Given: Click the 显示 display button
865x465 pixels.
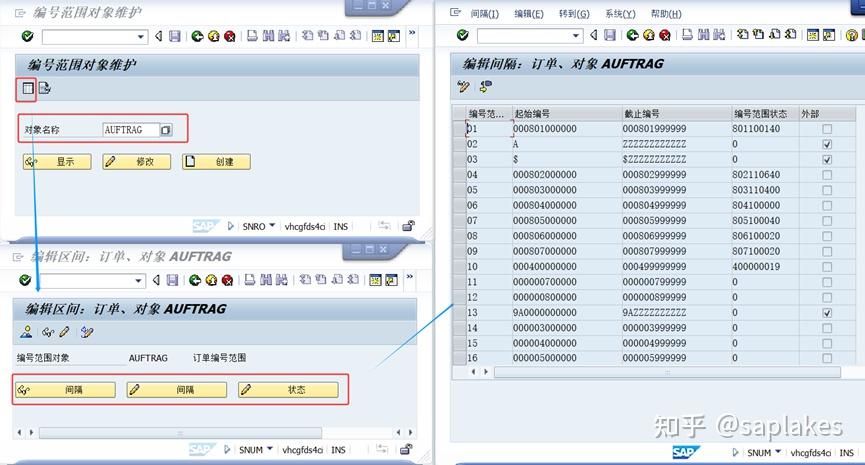Looking at the screenshot, I should 57,162.
